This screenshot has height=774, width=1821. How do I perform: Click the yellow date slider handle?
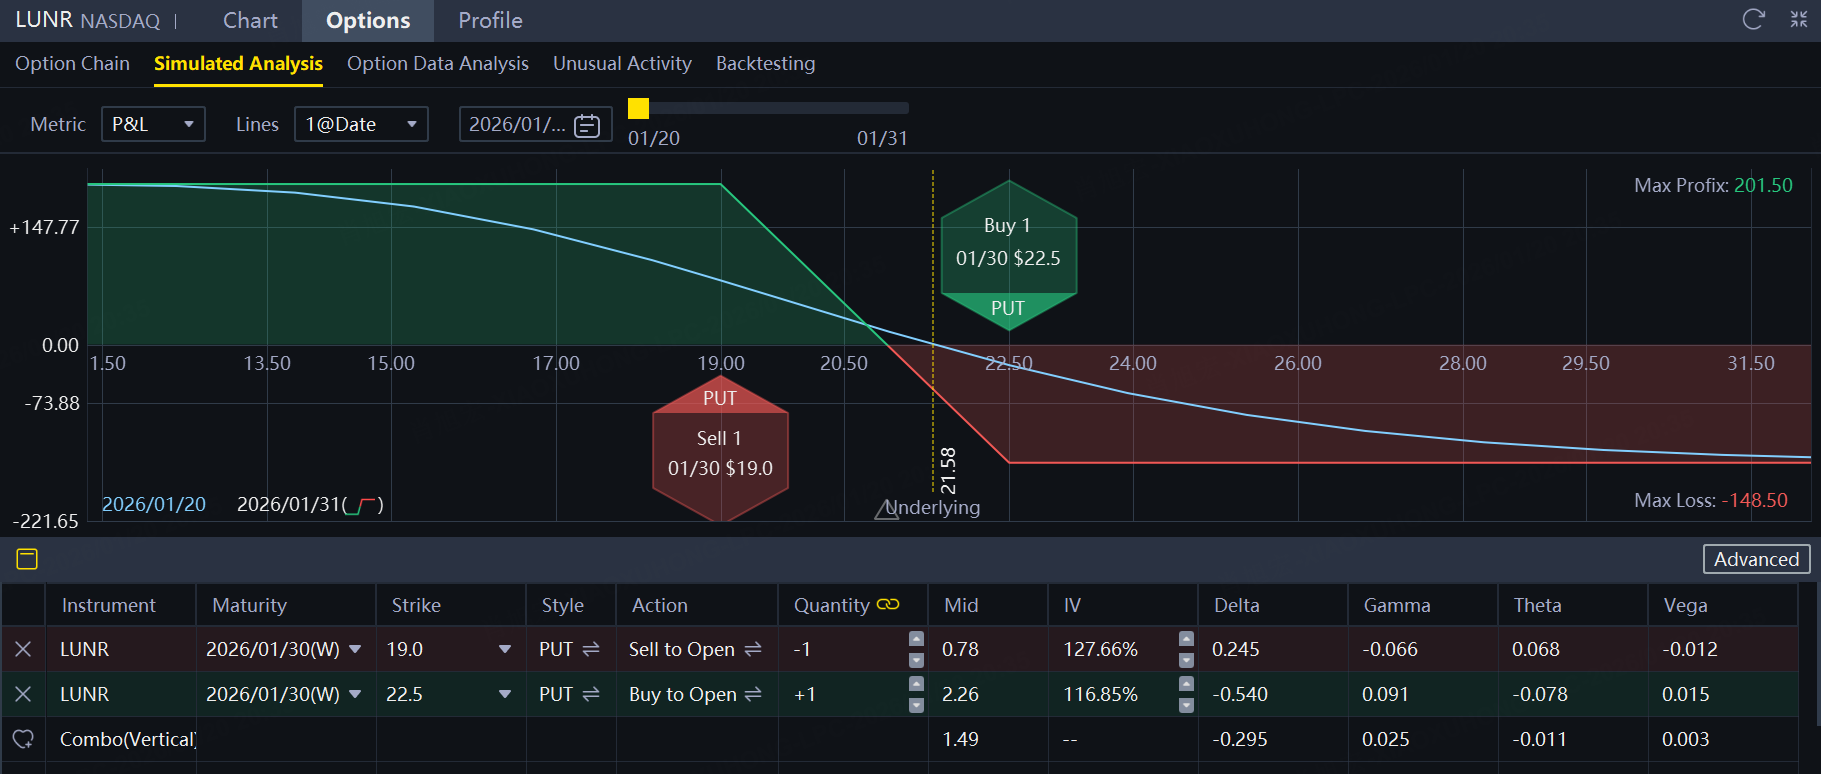point(638,108)
